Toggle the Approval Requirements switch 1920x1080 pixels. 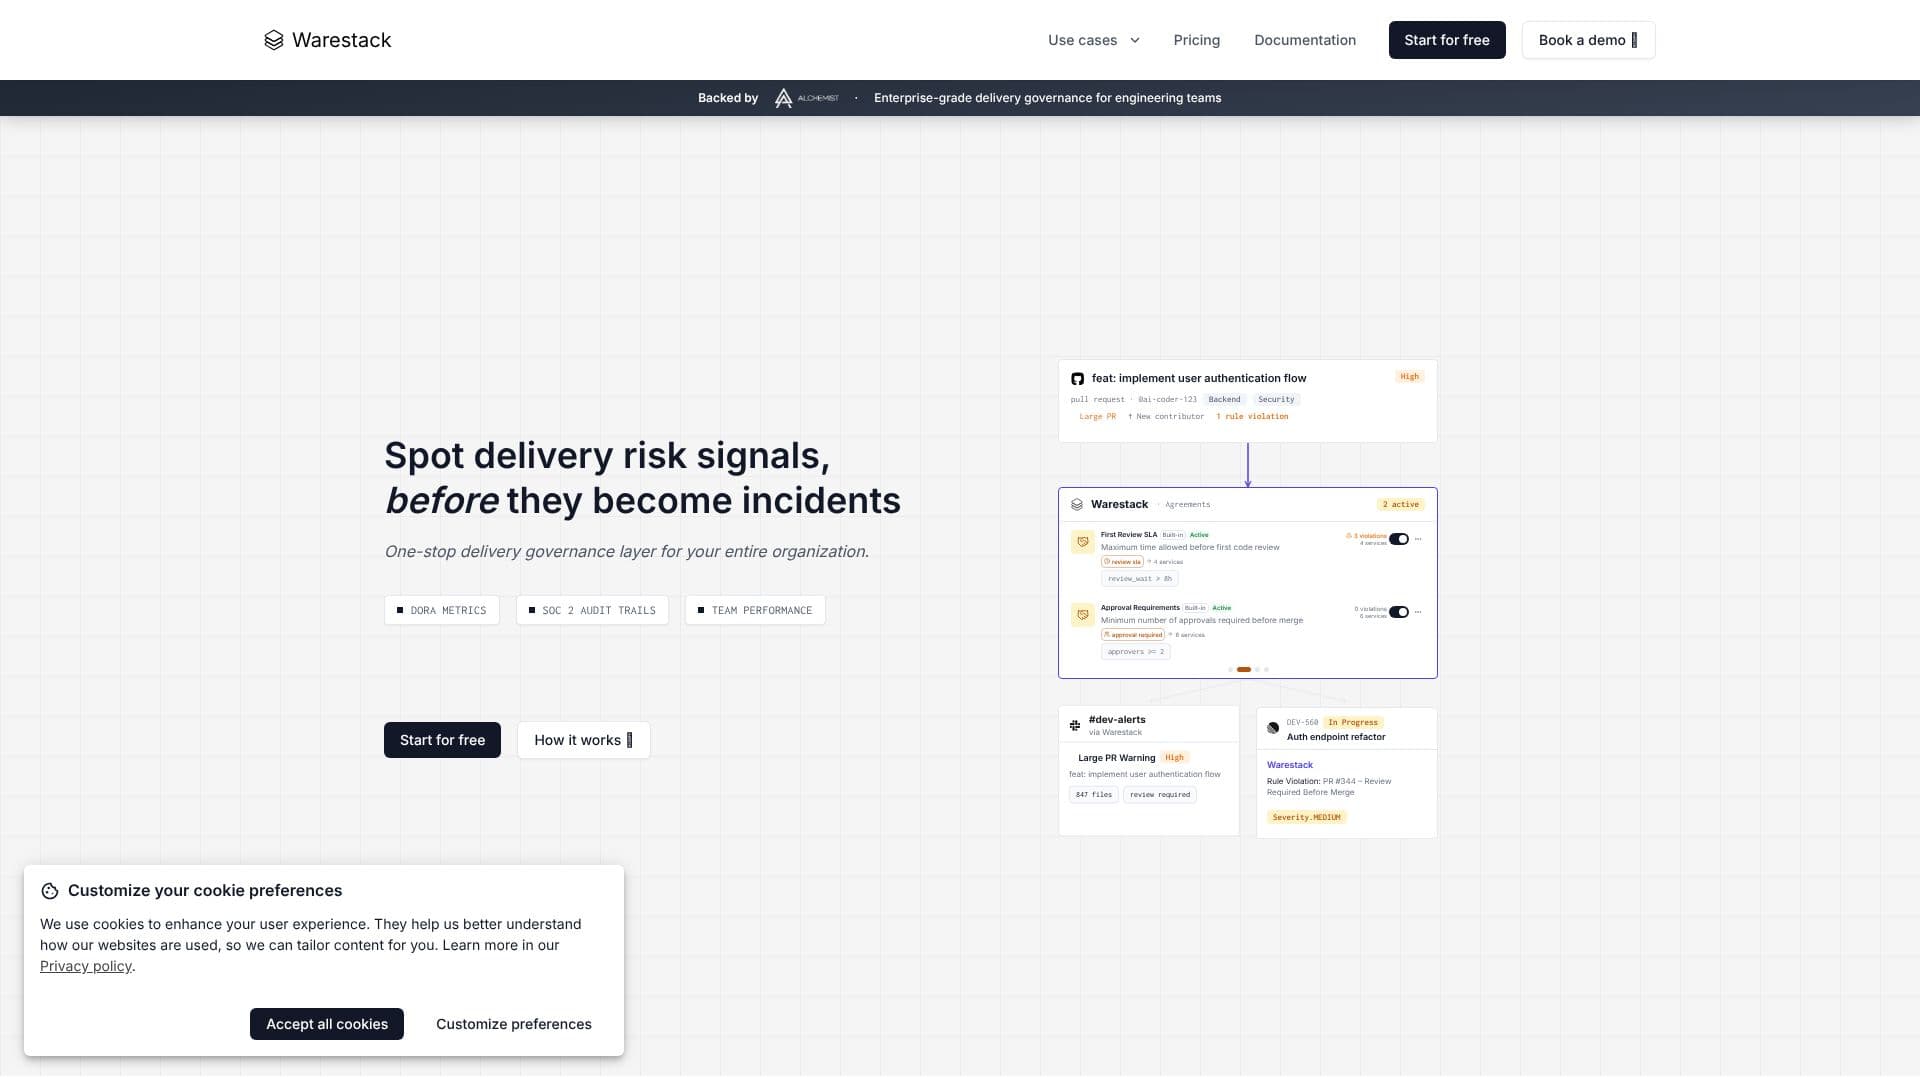1399,612
